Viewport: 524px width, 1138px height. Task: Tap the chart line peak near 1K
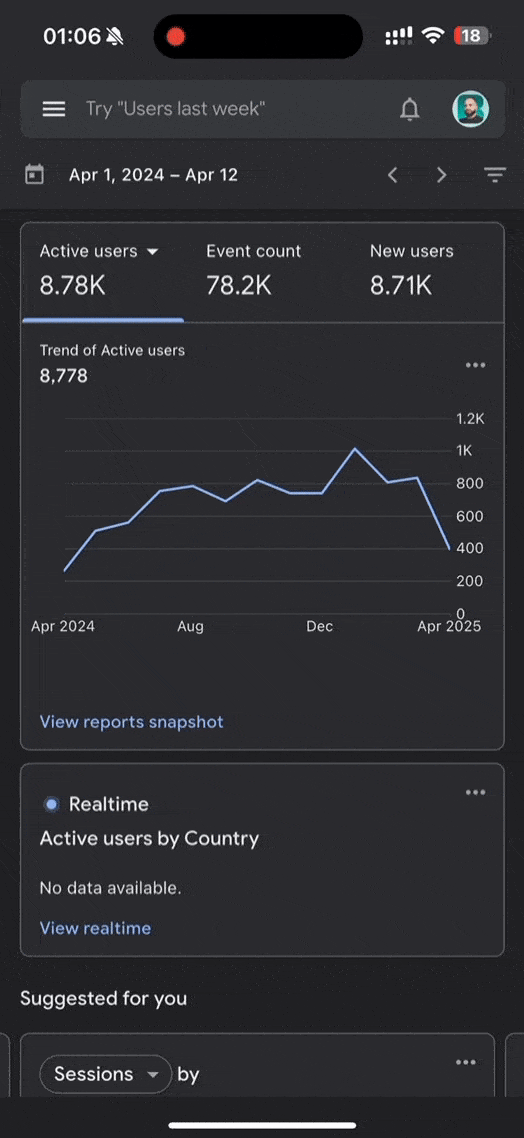click(x=355, y=449)
